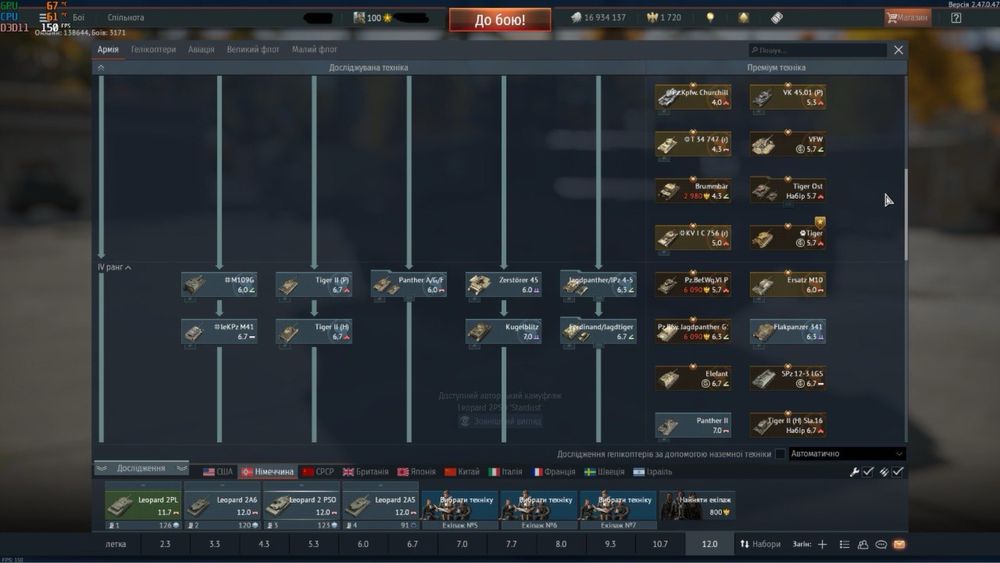Viewport: 1000px width, 563px height.
Task: Select the Швеція nation tab
Action: click(x=604, y=472)
